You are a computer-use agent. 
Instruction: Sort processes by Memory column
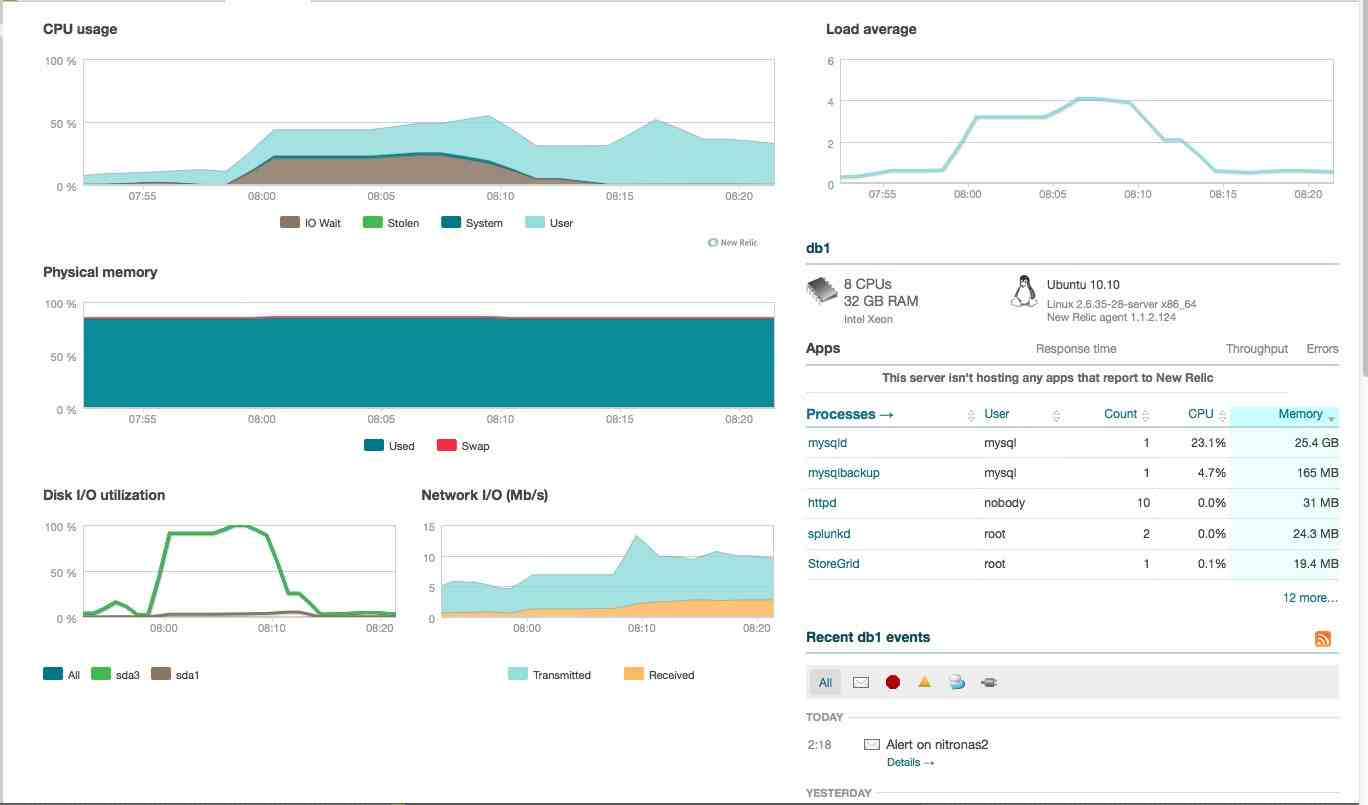point(1300,414)
